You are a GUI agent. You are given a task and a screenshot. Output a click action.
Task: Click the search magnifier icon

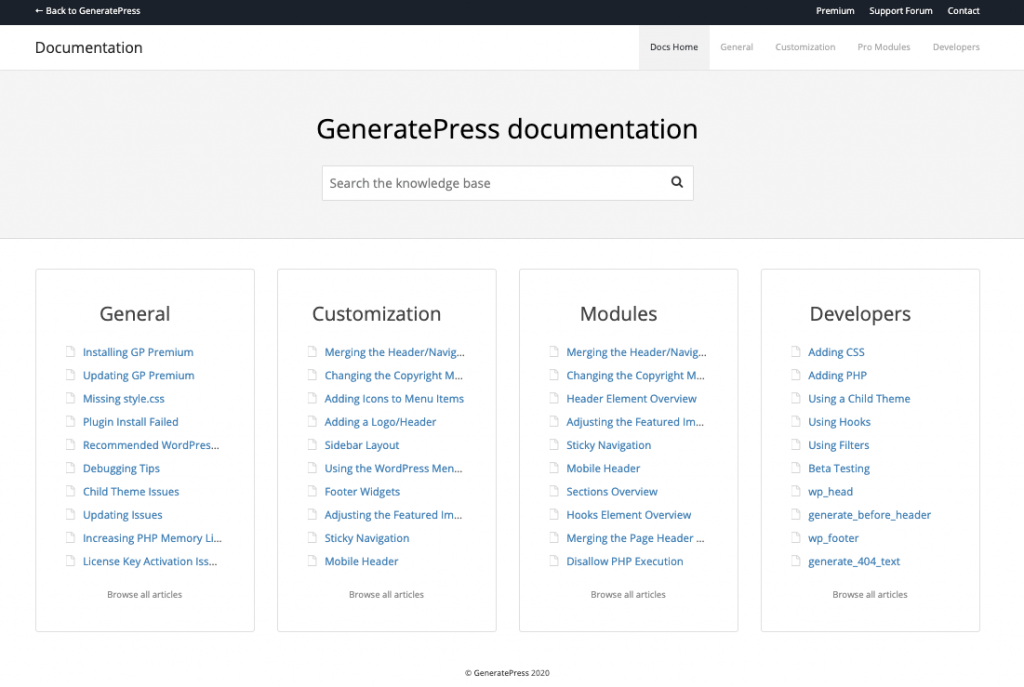pyautogui.click(x=677, y=182)
